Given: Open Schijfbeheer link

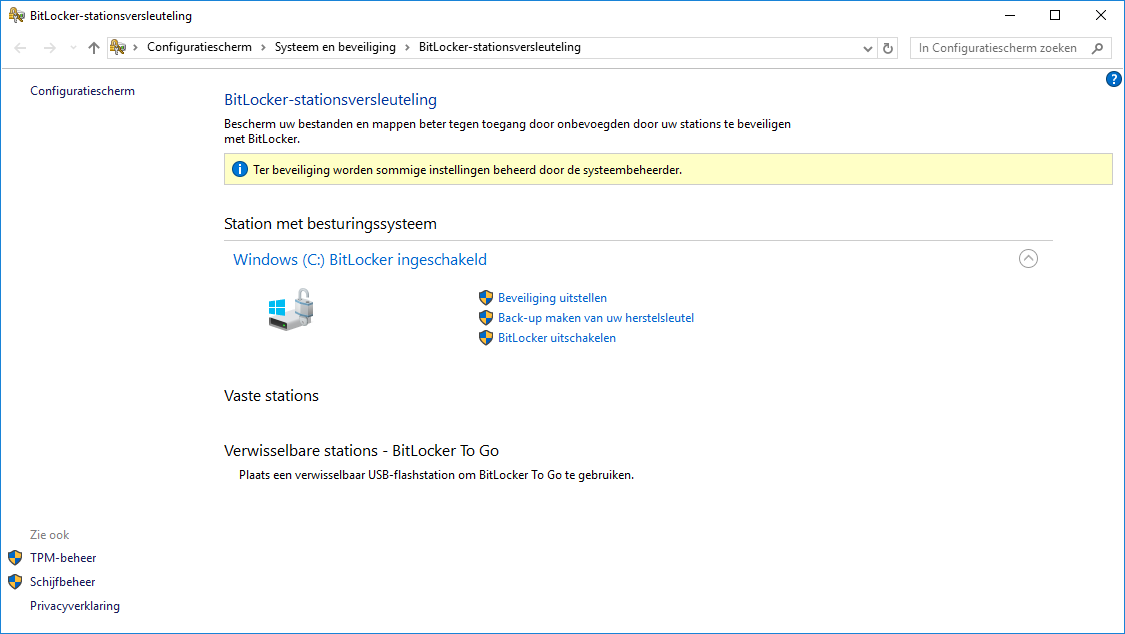Looking at the screenshot, I should (x=62, y=582).
